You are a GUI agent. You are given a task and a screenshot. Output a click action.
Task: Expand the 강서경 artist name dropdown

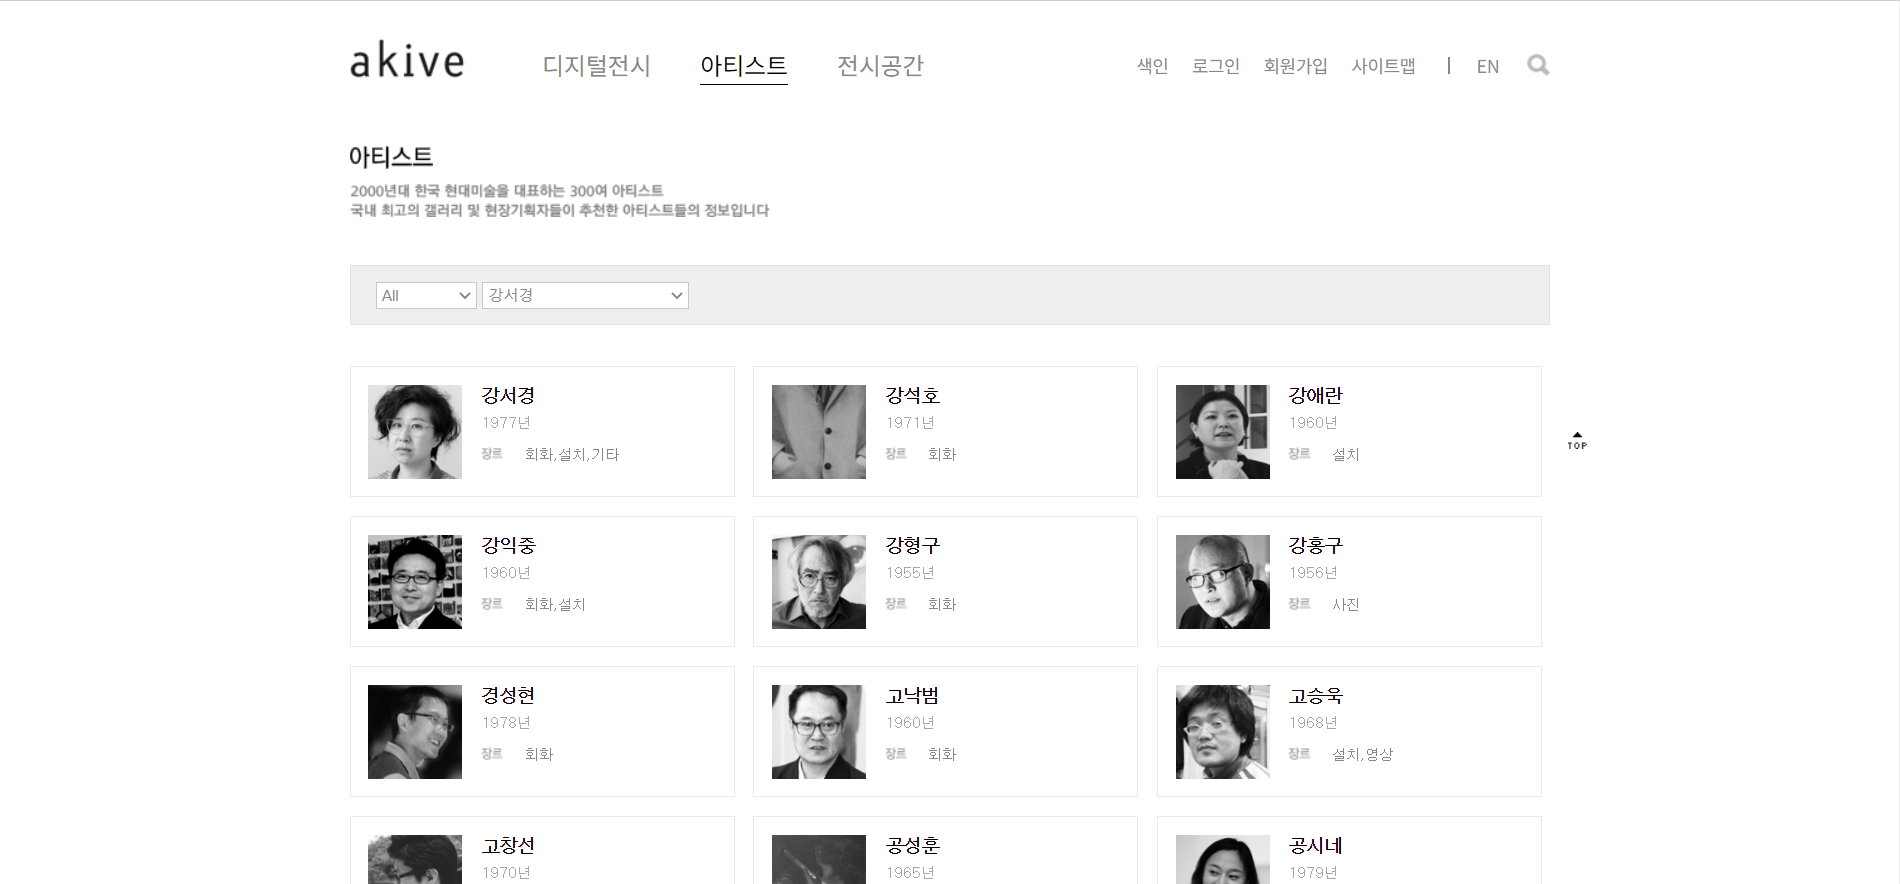585,296
